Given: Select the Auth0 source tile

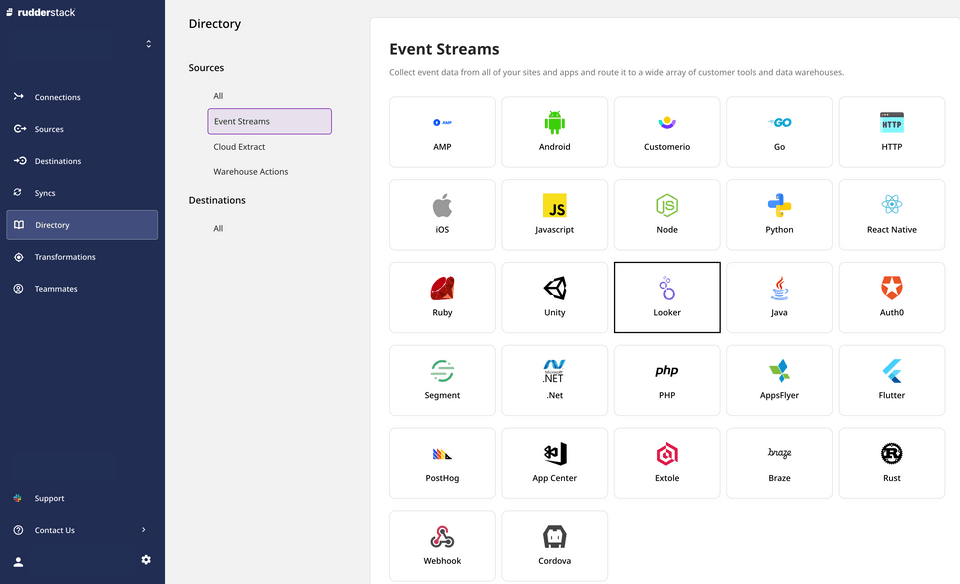Looking at the screenshot, I should [891, 297].
